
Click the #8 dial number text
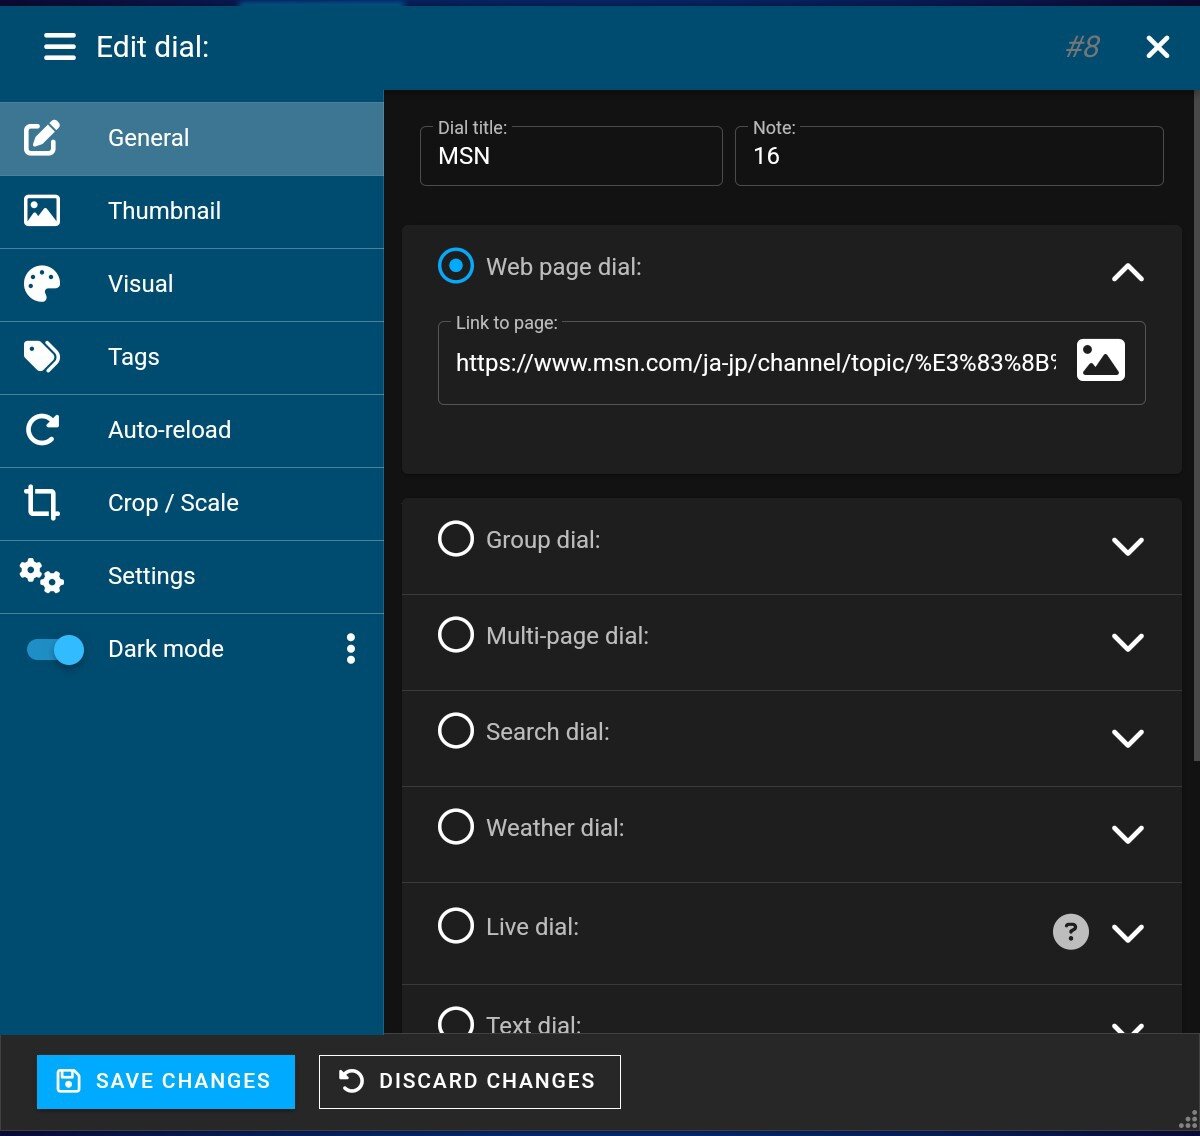[x=1083, y=47]
